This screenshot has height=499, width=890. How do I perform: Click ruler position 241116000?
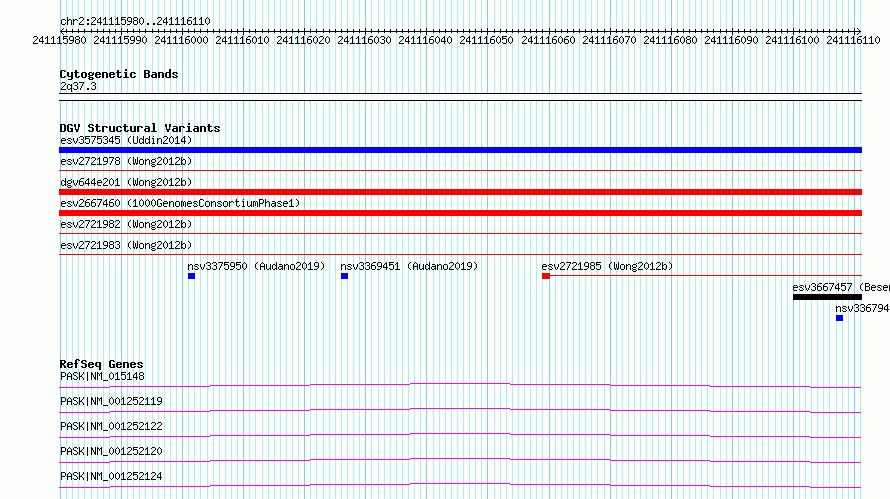(181, 40)
